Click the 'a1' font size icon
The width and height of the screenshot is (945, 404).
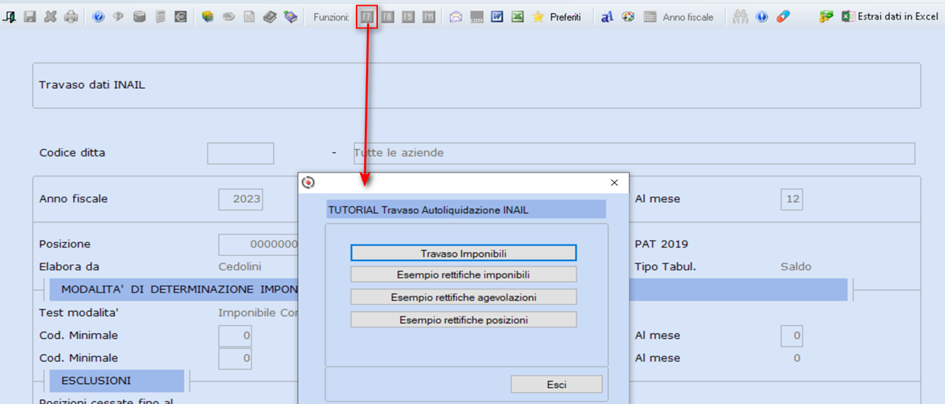[x=607, y=17]
